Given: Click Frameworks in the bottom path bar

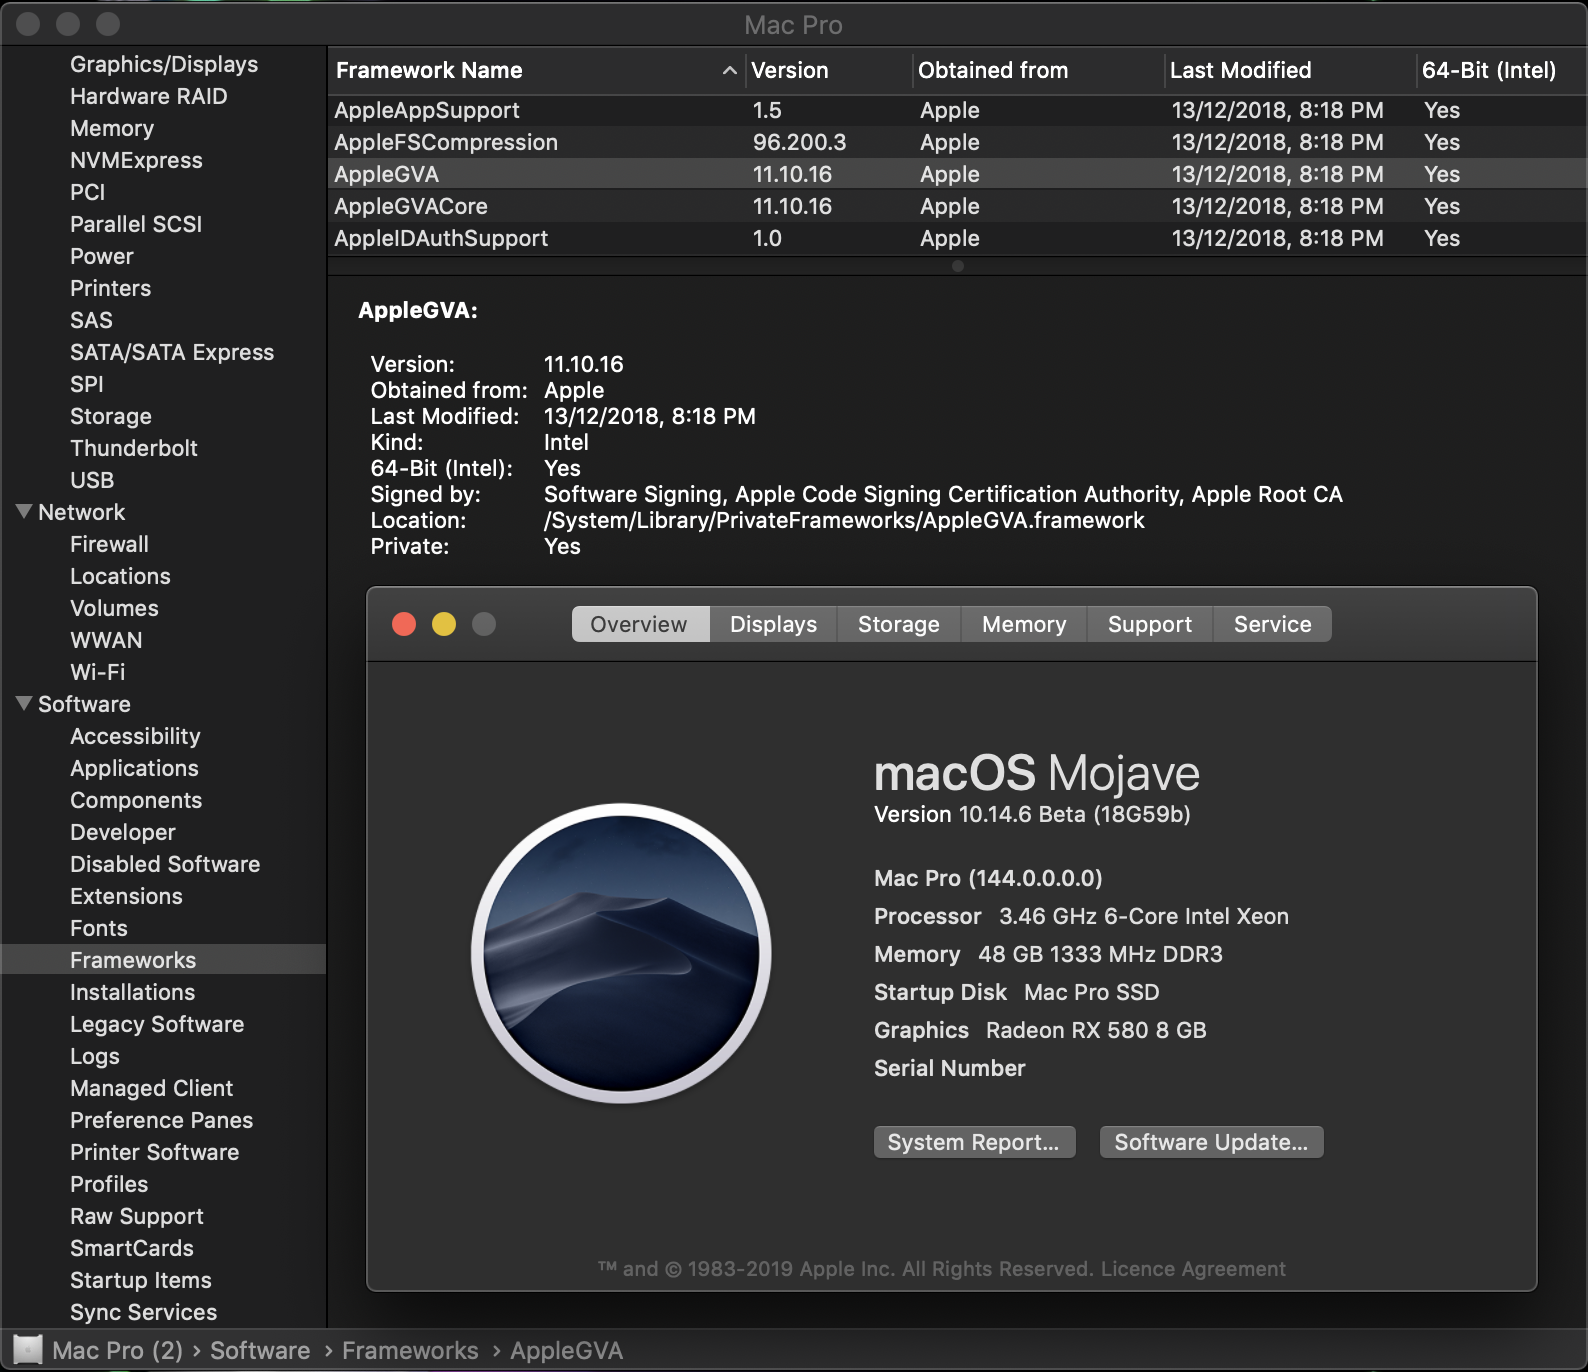Looking at the screenshot, I should coord(410,1351).
